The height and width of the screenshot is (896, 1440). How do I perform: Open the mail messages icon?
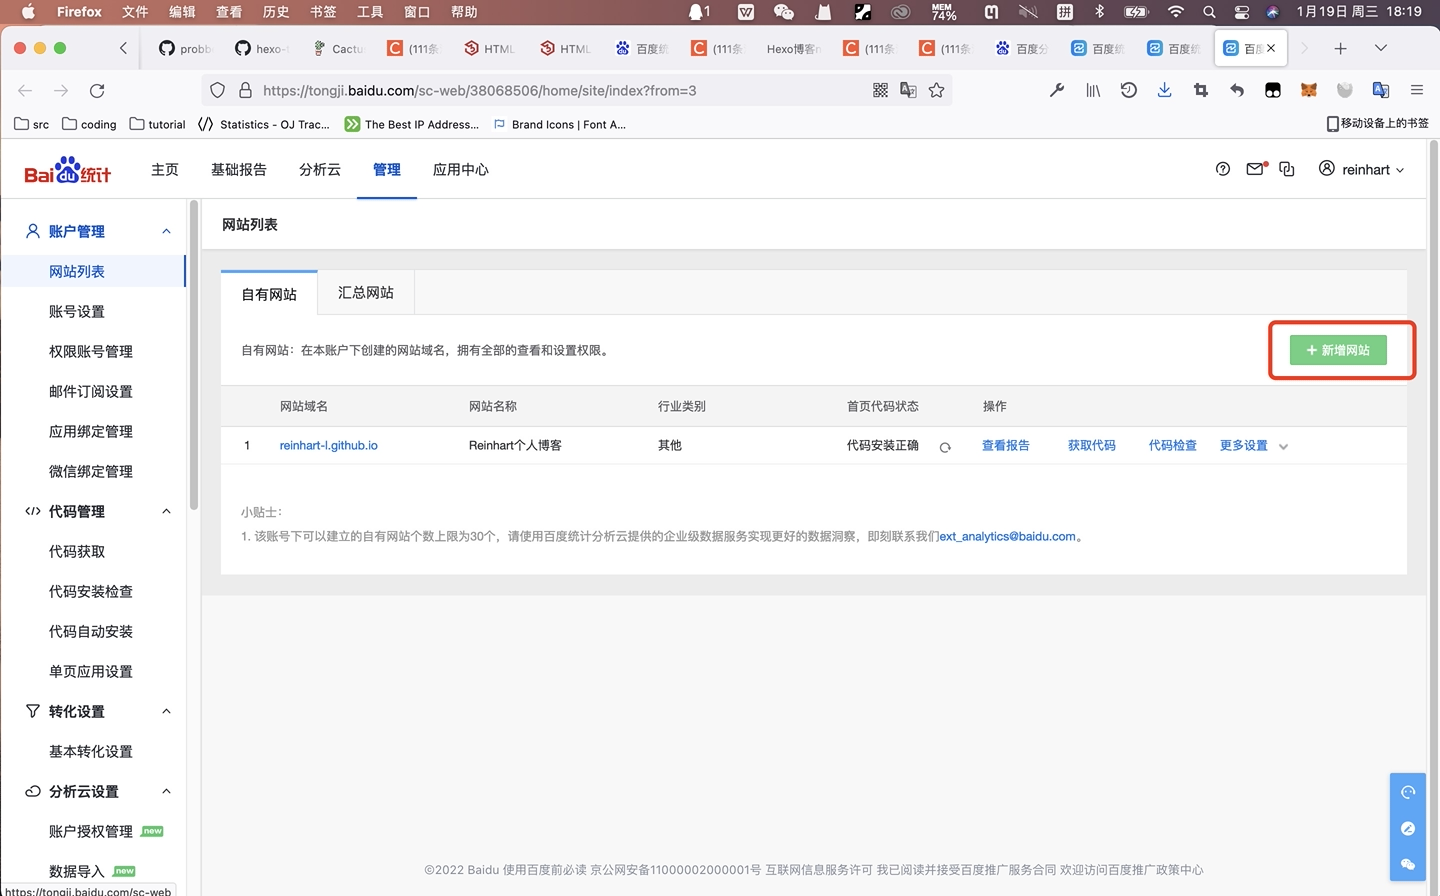[1255, 169]
